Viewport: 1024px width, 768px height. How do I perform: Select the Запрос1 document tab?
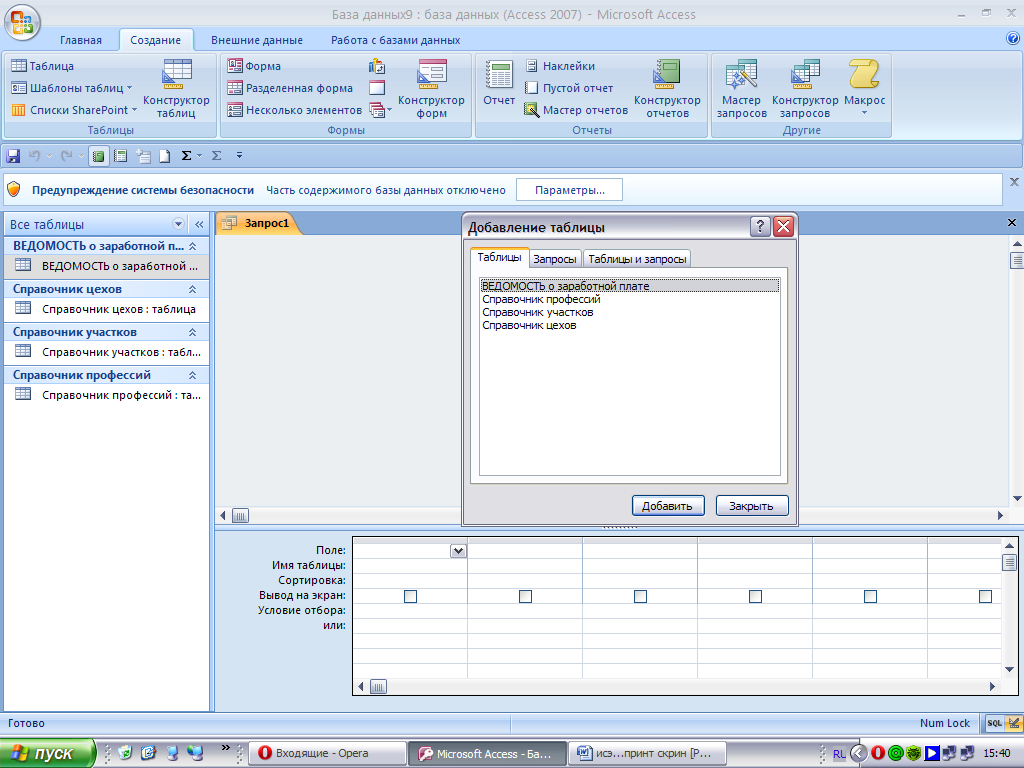pyautogui.click(x=258, y=223)
